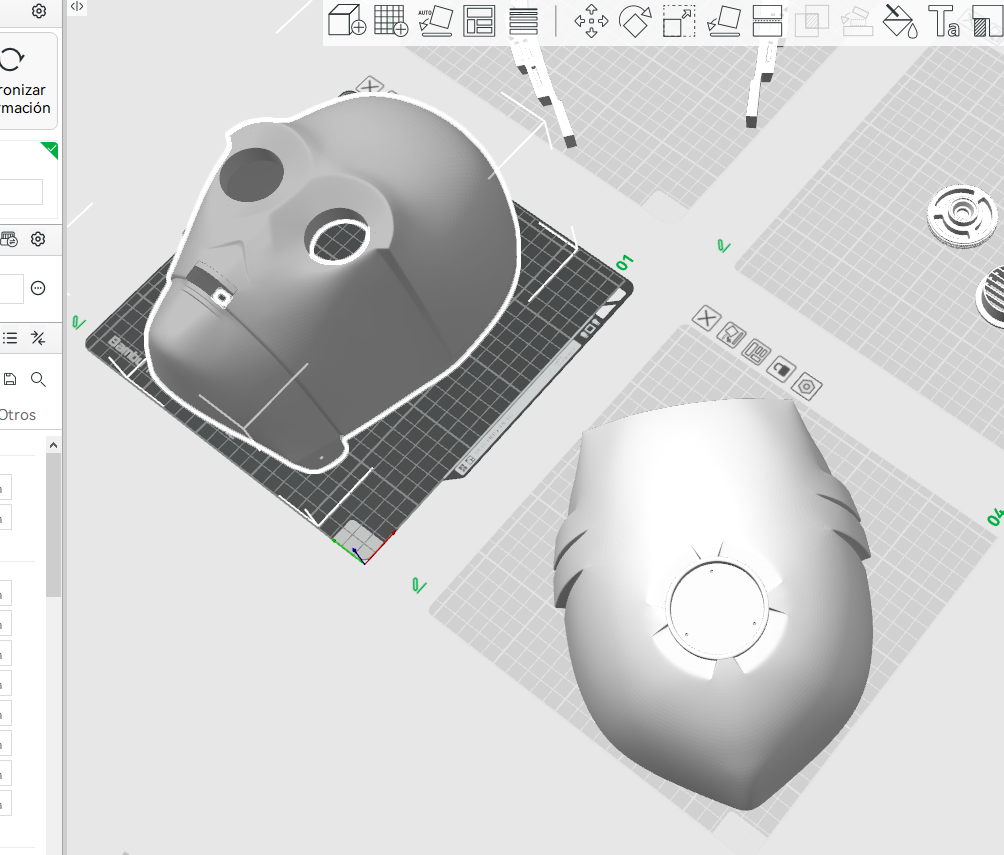This screenshot has height=855, width=1004.
Task: Click the compare presets crossed-arrows icon
Action: pyautogui.click(x=38, y=338)
